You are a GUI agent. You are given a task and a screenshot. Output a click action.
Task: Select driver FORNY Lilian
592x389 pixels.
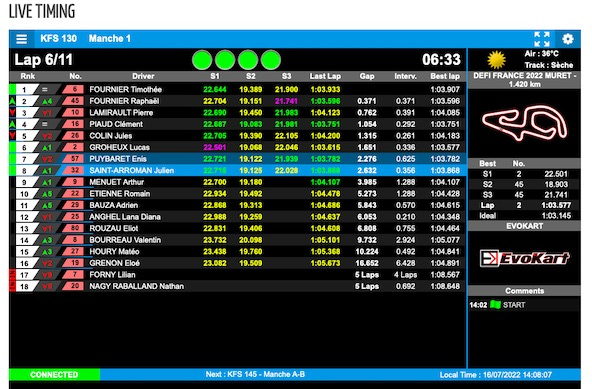pyautogui.click(x=112, y=275)
